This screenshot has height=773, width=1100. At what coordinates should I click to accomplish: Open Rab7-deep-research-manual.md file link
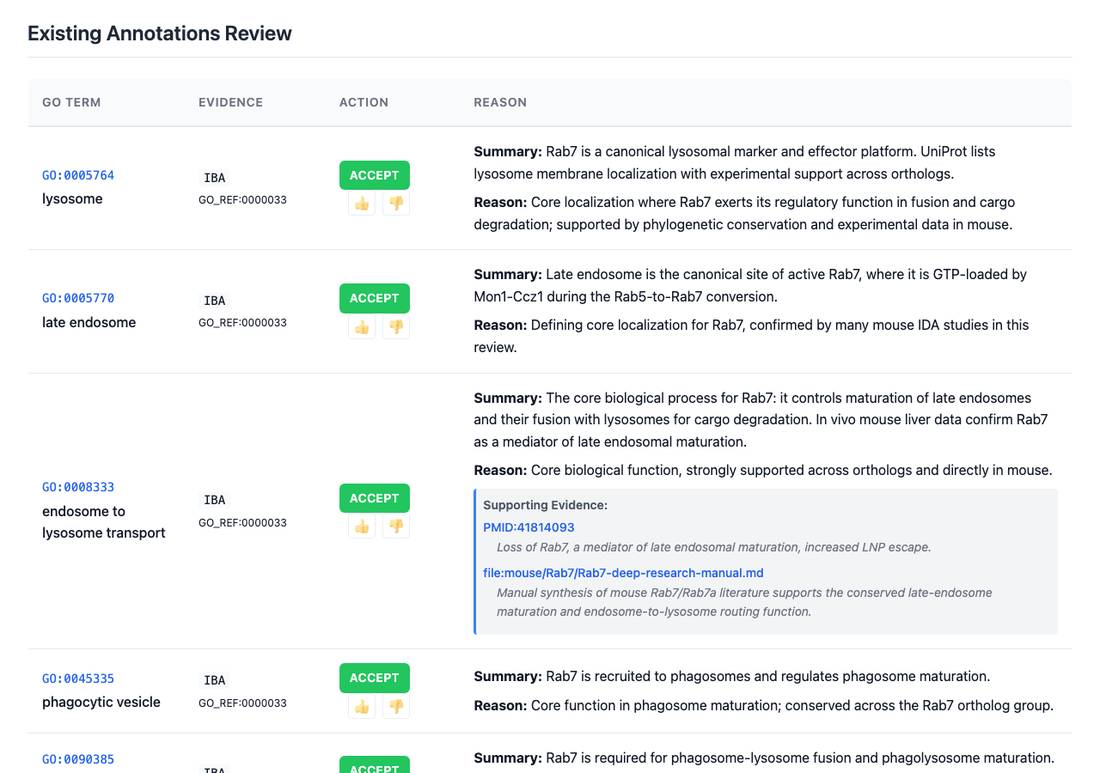point(623,573)
